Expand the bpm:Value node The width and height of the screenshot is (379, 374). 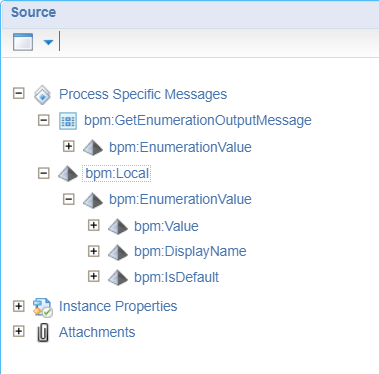point(94,225)
